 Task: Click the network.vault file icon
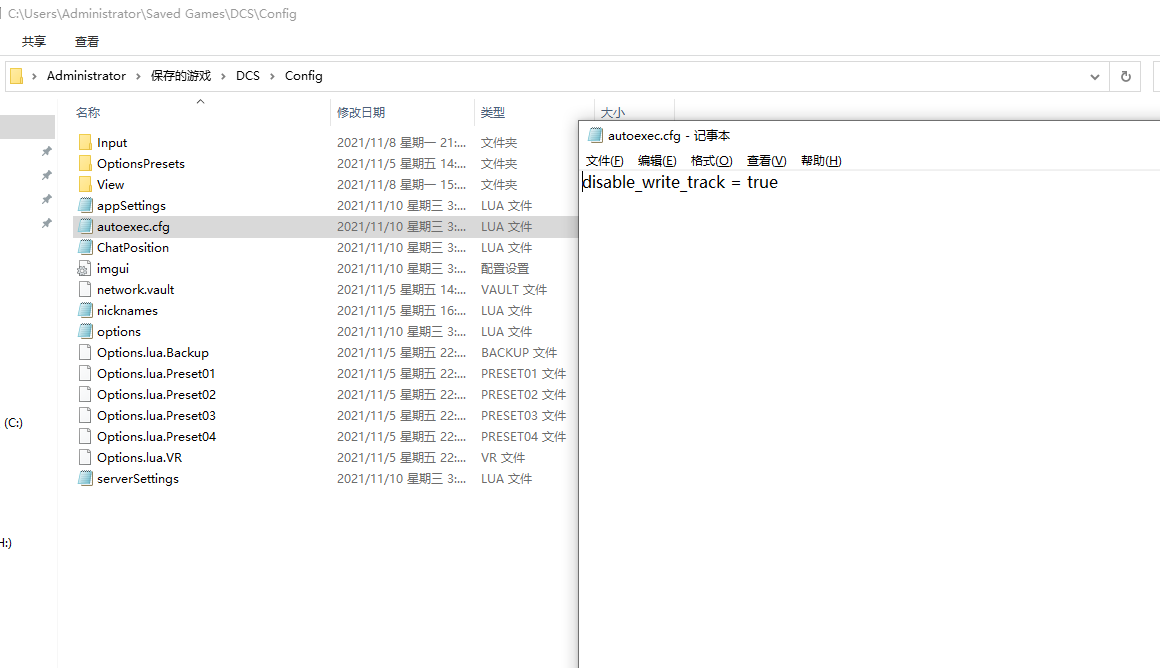pyautogui.click(x=85, y=289)
